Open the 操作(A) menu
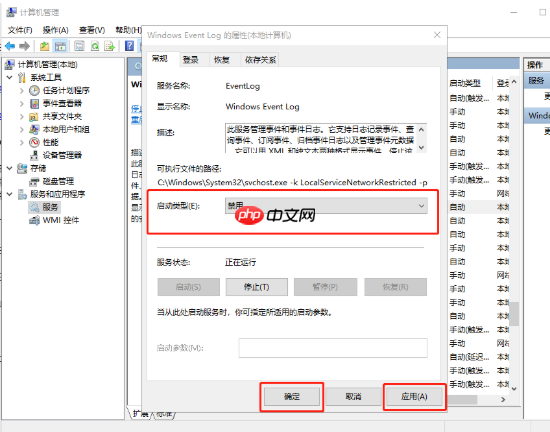550x432 pixels. click(55, 30)
